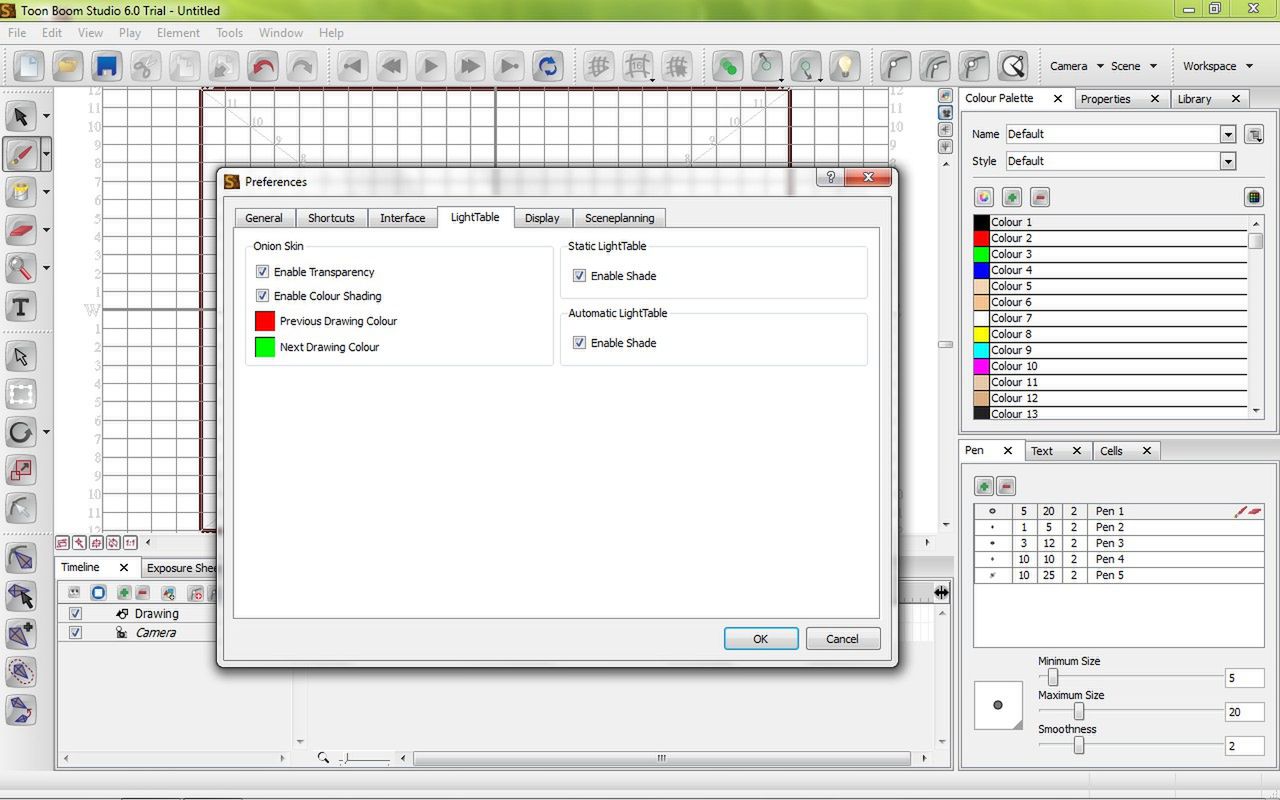Switch to the General preferences tab

(x=264, y=218)
